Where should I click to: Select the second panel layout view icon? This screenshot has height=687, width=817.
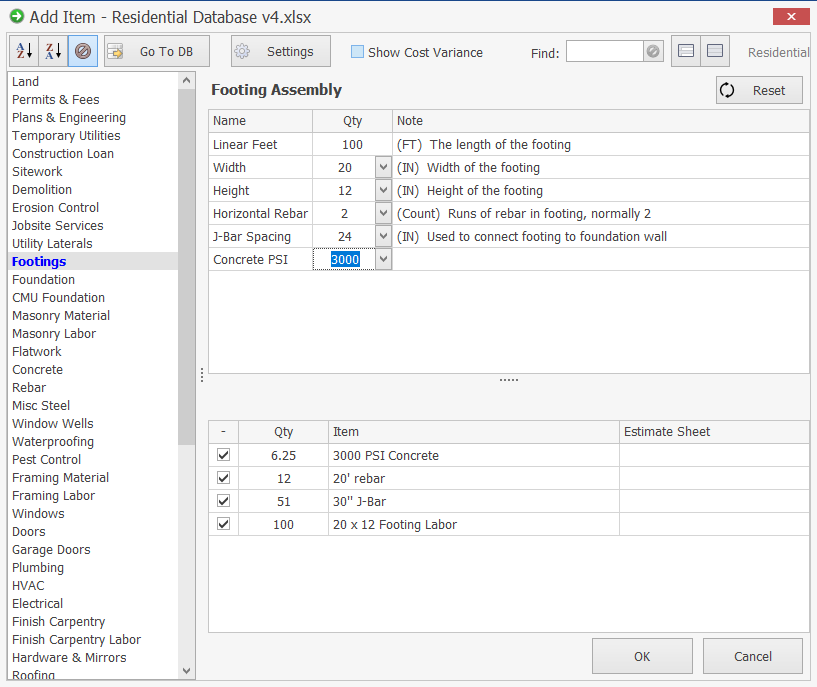click(x=715, y=51)
